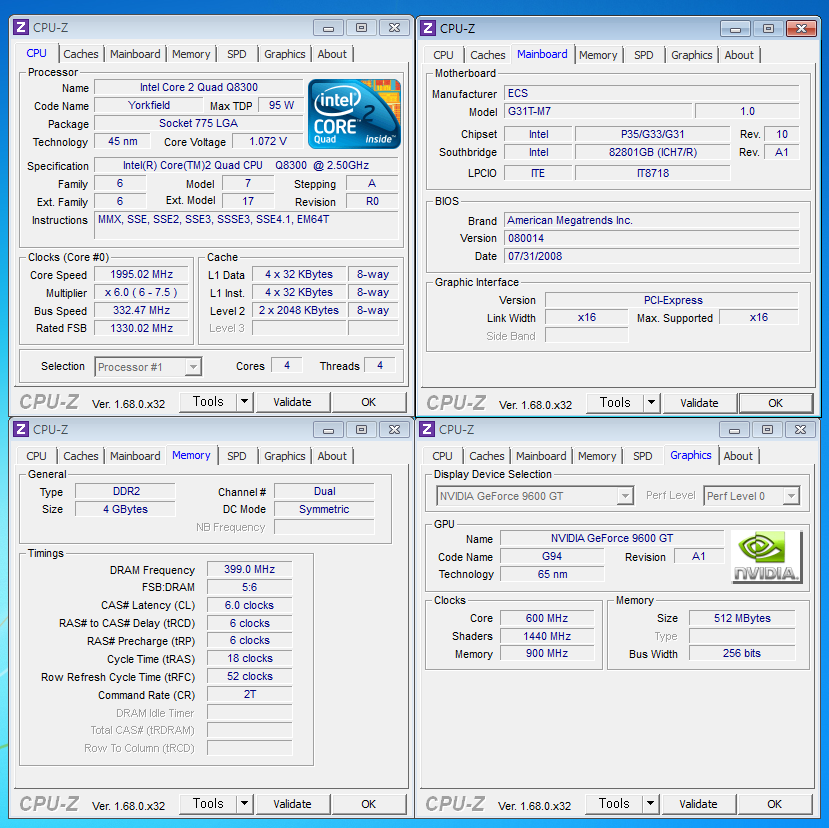Image resolution: width=829 pixels, height=828 pixels.
Task: Switch to Graphics tab in the Memory window
Action: (284, 456)
